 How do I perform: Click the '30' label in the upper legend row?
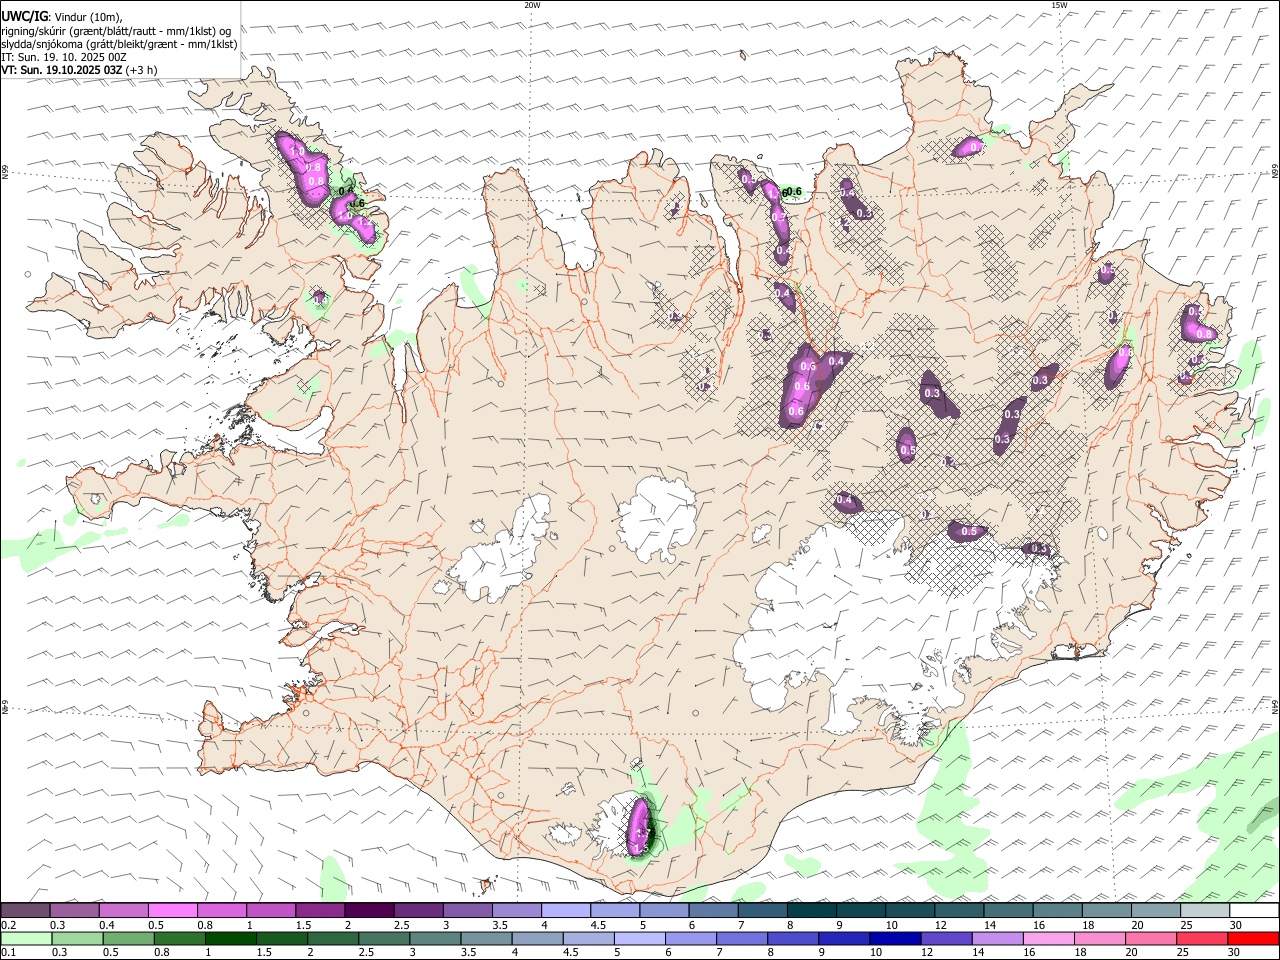[1236, 925]
